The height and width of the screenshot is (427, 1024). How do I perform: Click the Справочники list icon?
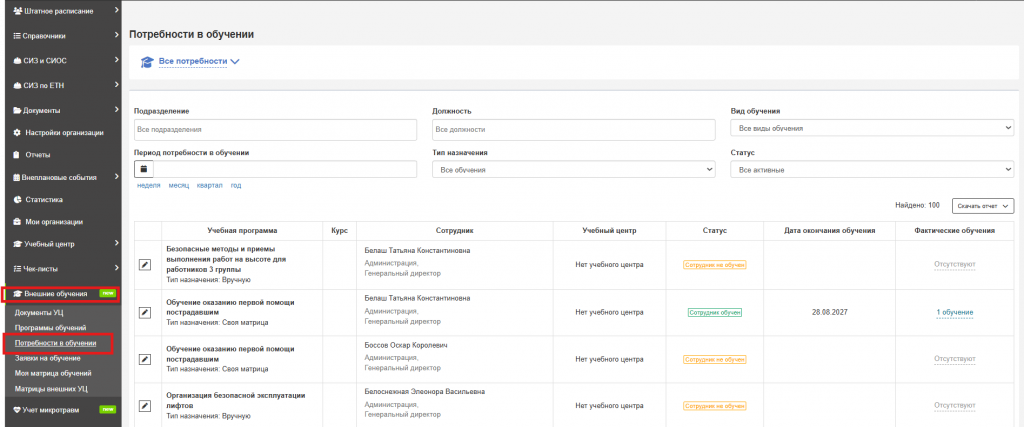pyautogui.click(x=17, y=36)
